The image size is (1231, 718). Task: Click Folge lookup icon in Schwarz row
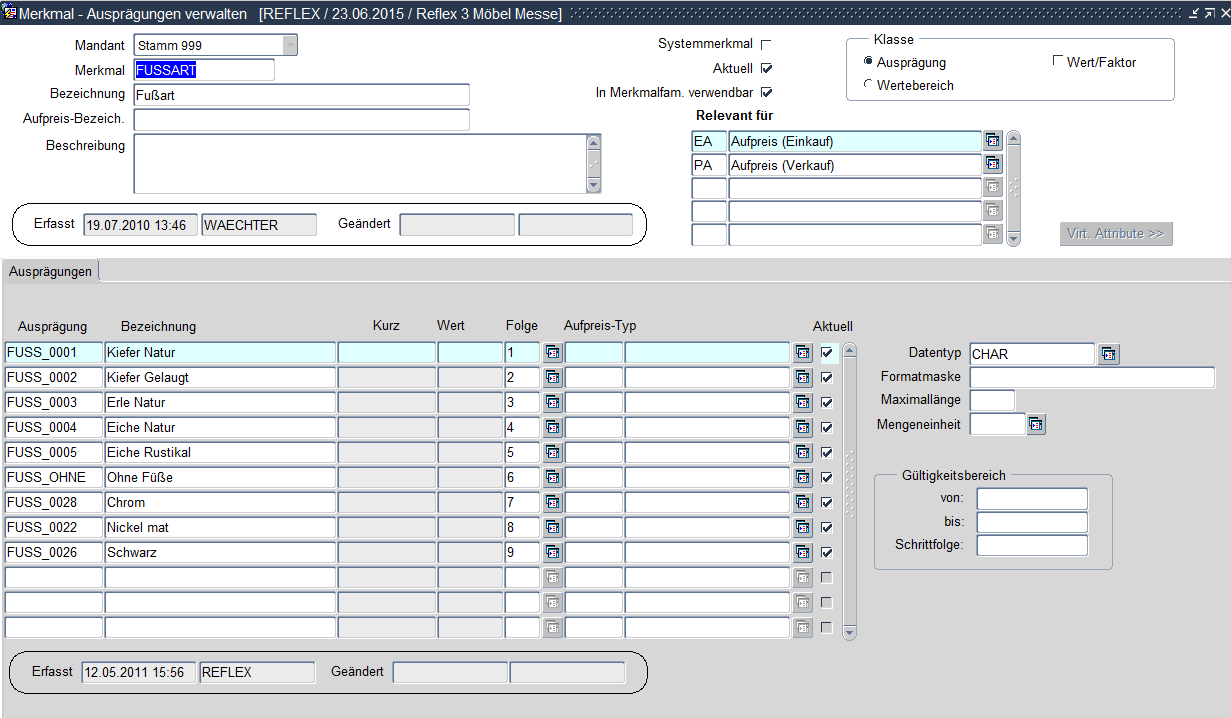click(553, 552)
